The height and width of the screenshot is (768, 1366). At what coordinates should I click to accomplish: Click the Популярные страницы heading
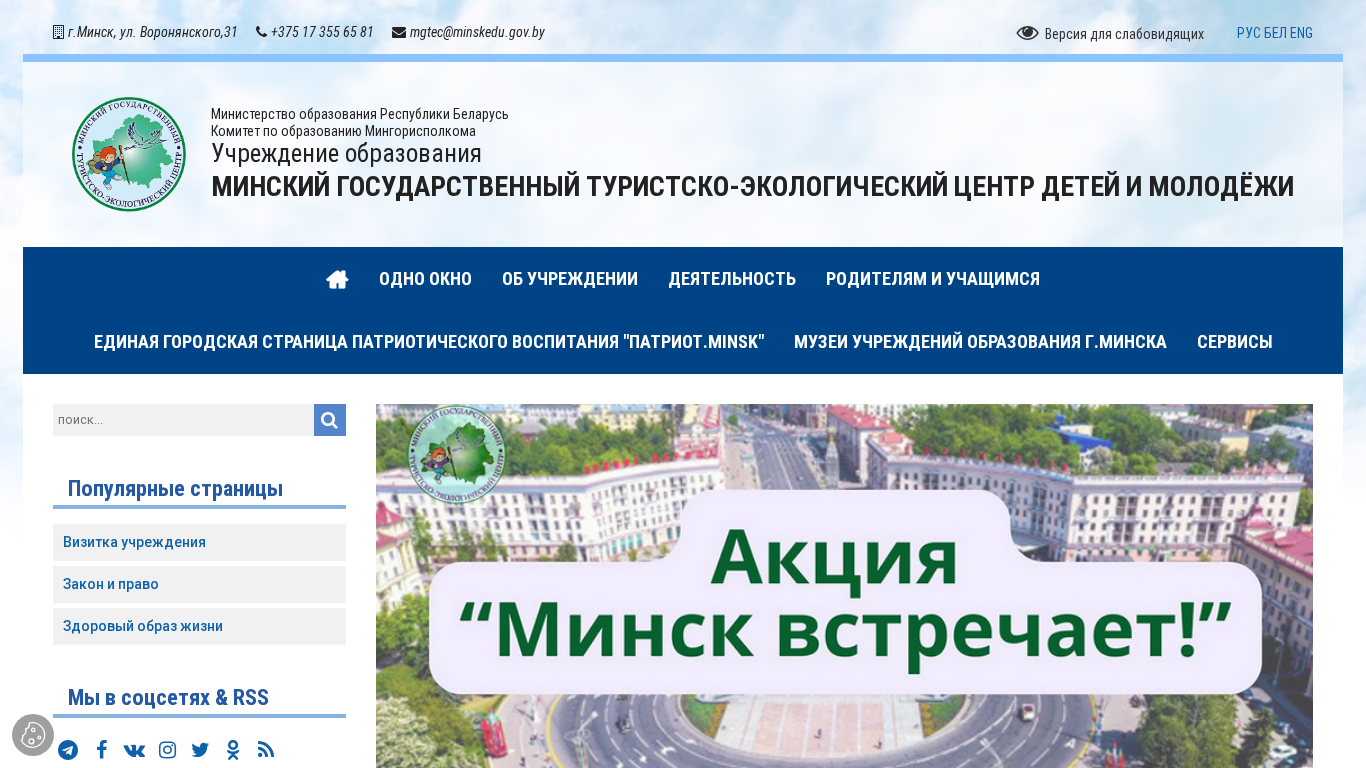(175, 489)
